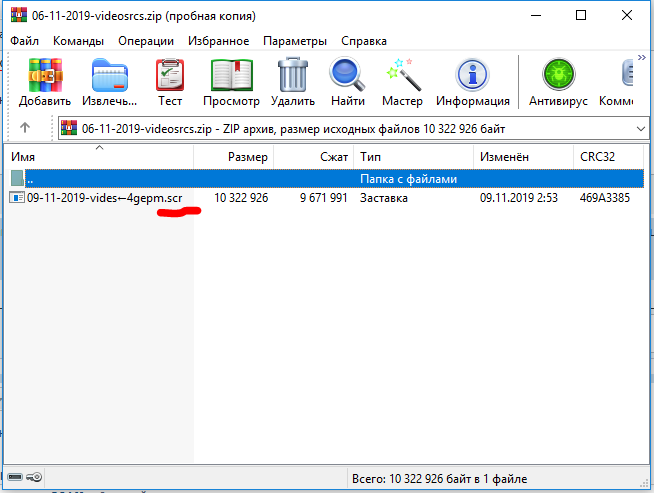Click the Папка с файлами type cell
The width and height of the screenshot is (654, 493).
408,179
